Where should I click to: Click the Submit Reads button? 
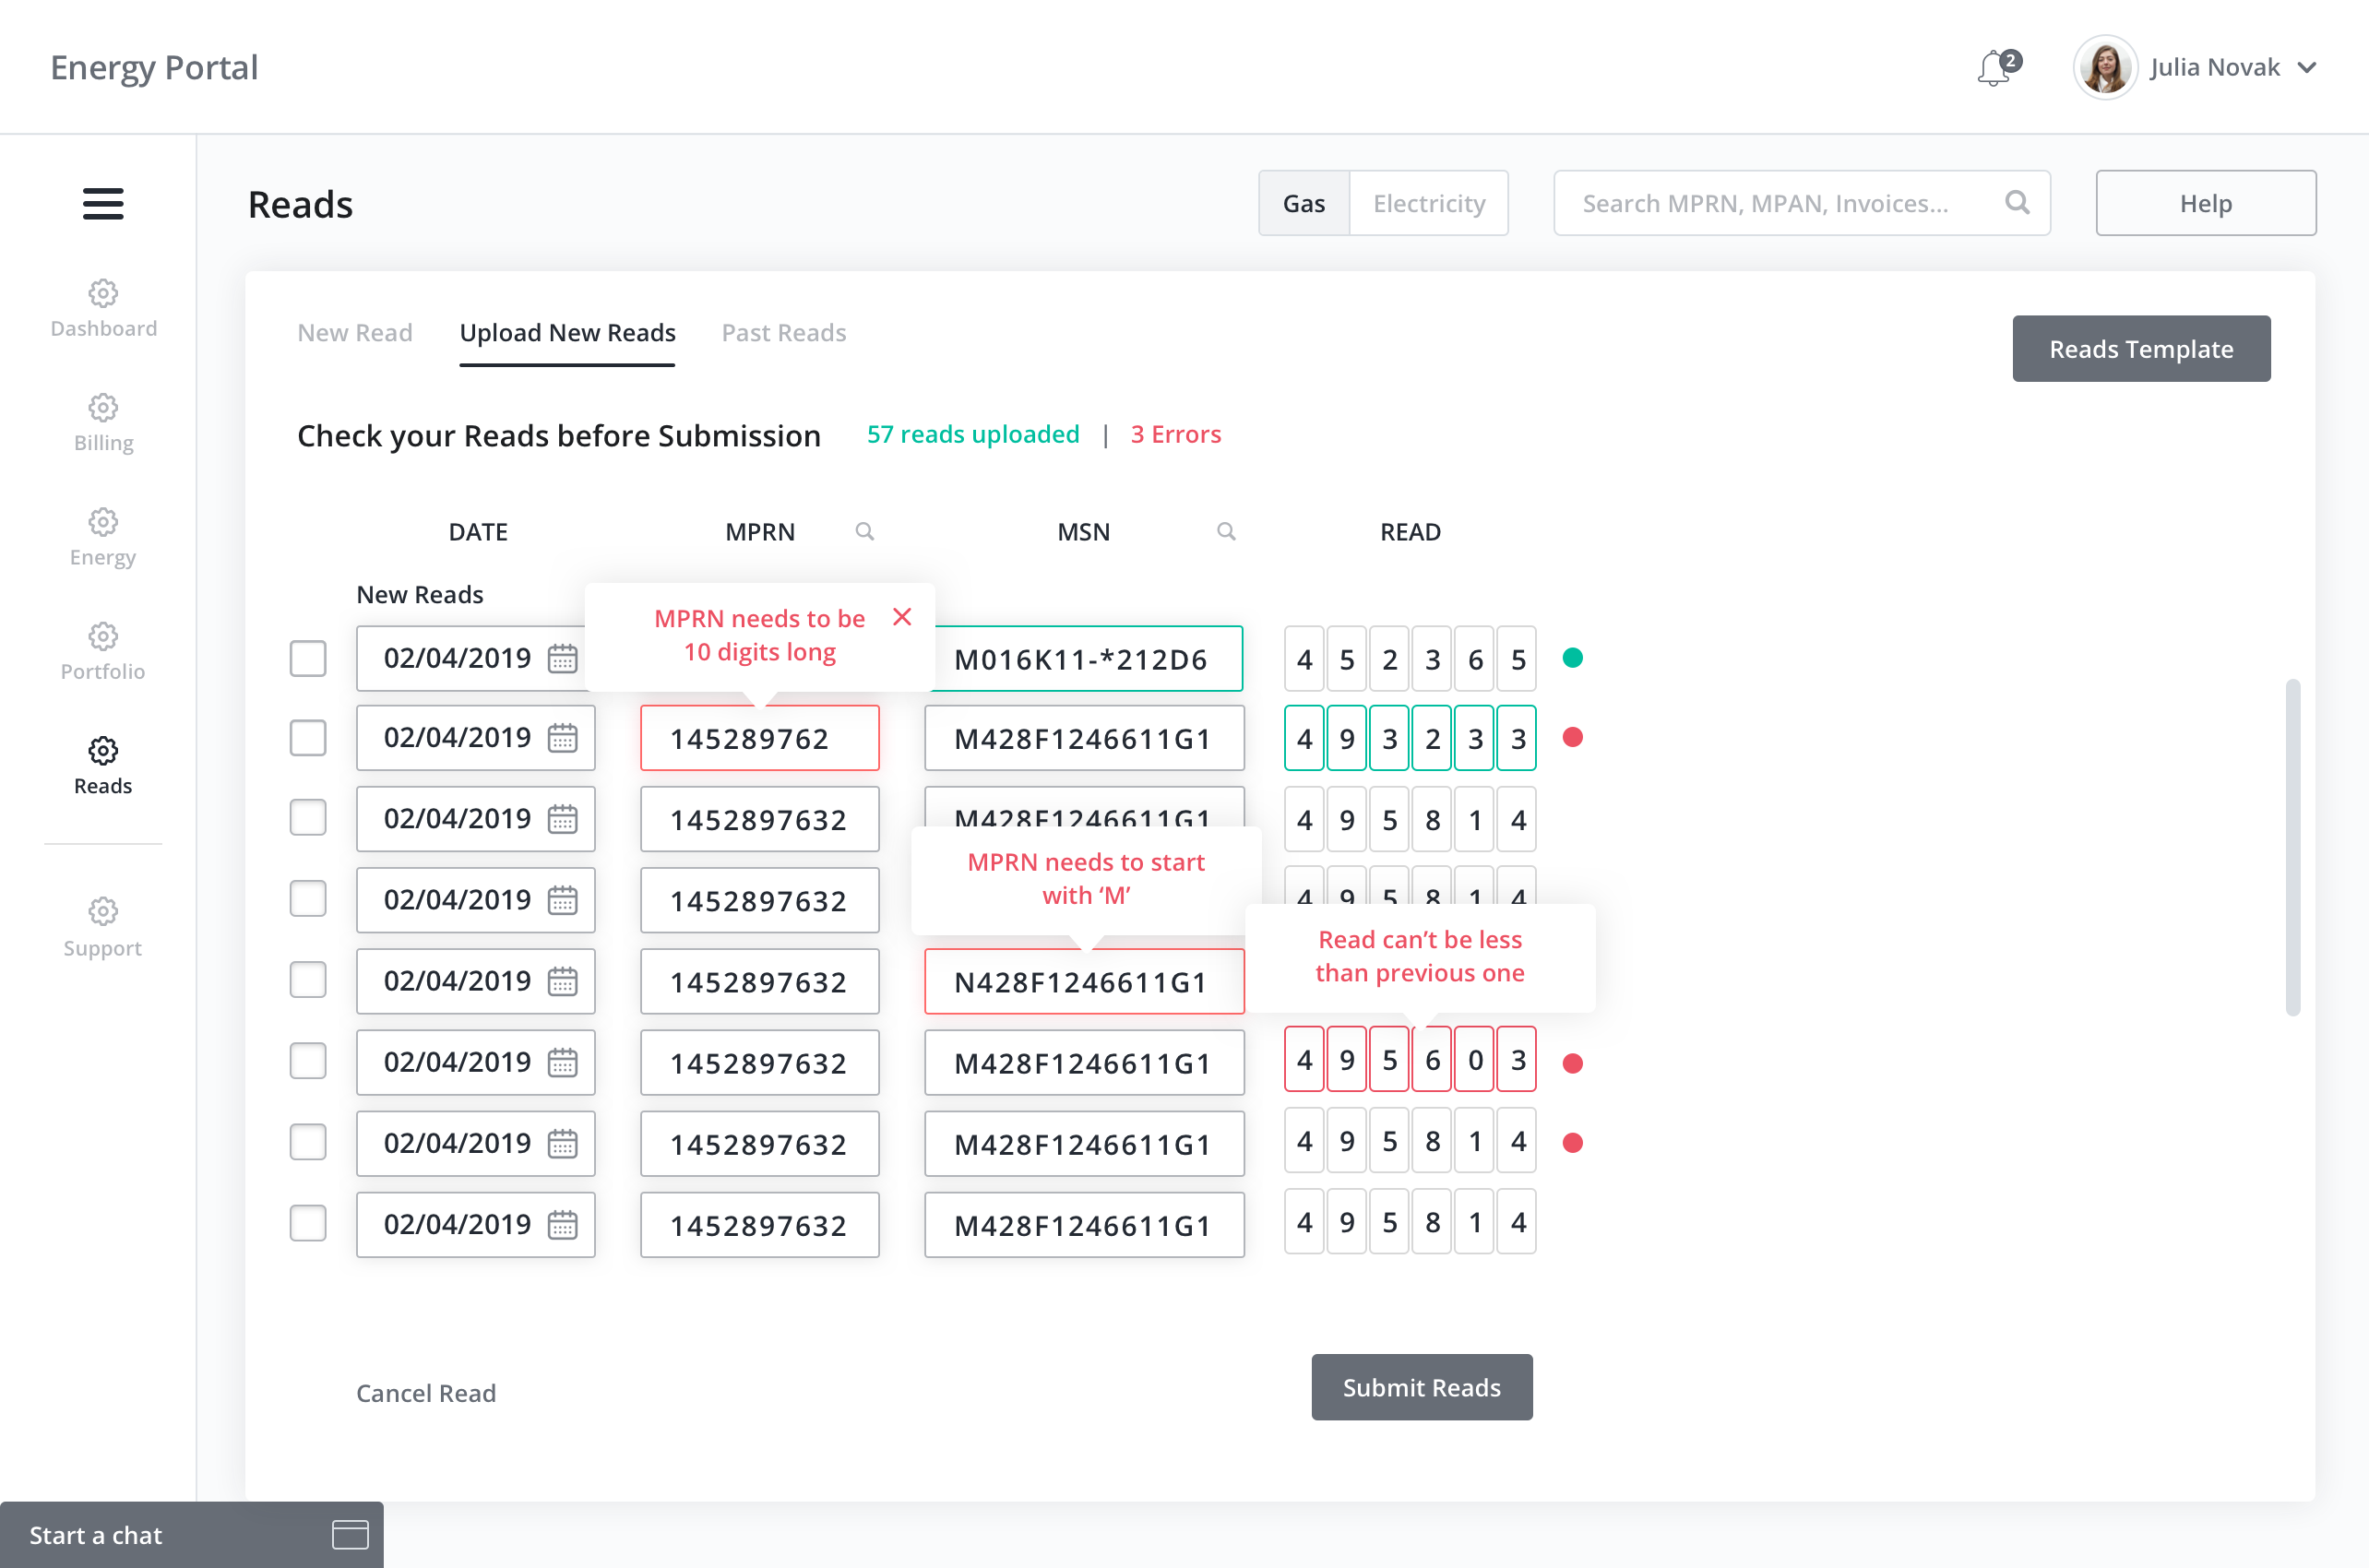point(1421,1387)
